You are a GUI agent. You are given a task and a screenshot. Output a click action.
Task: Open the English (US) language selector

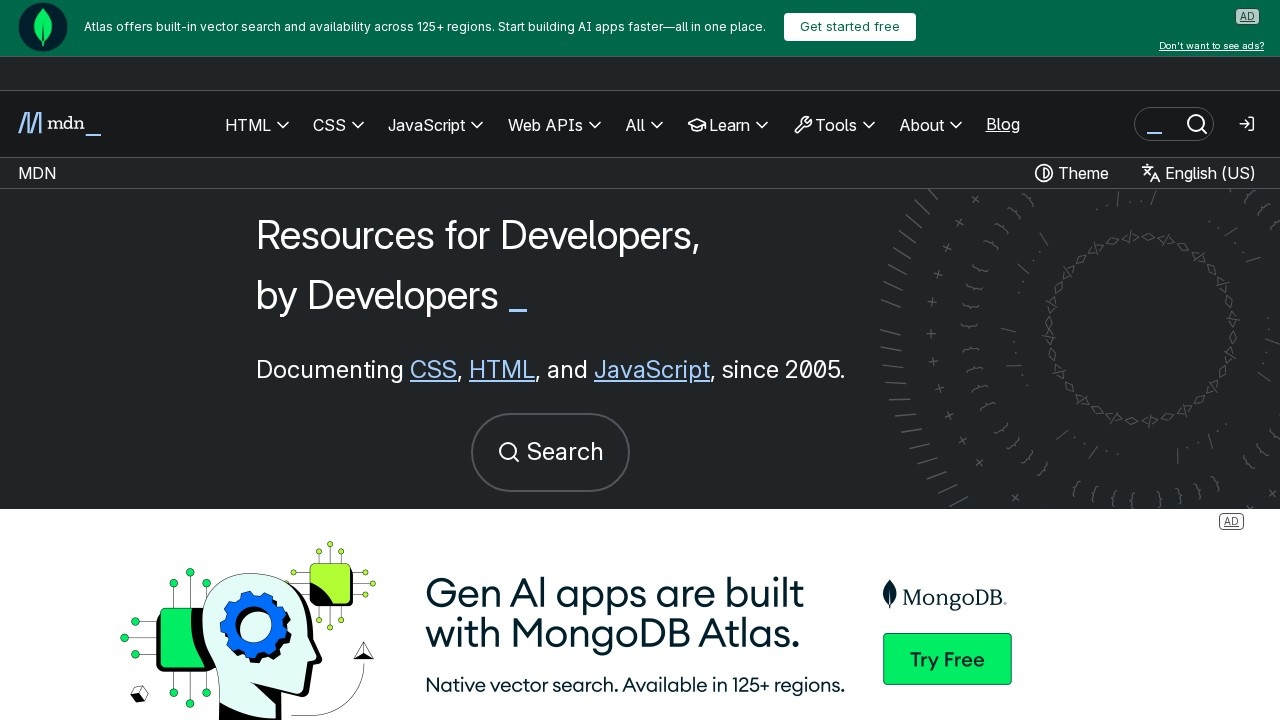[1198, 173]
